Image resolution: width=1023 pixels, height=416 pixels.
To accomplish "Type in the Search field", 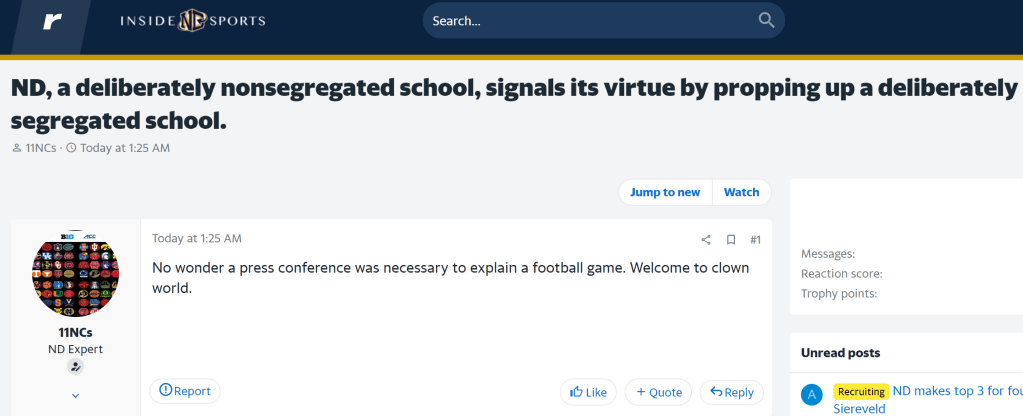I will point(590,21).
